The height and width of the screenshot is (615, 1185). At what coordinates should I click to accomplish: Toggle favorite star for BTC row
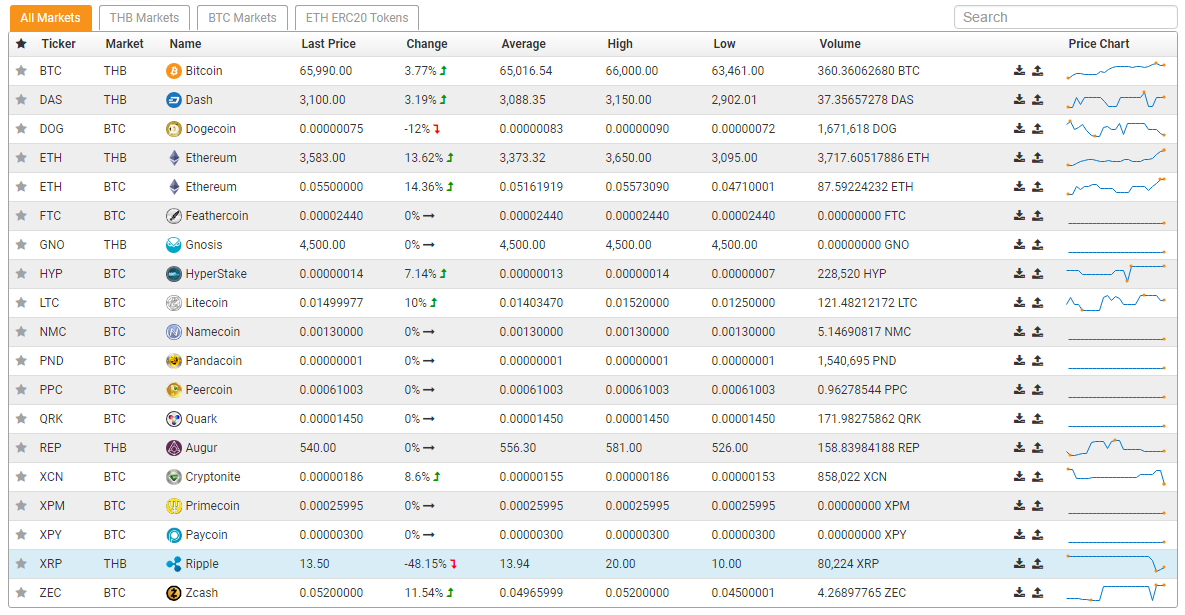click(x=21, y=71)
